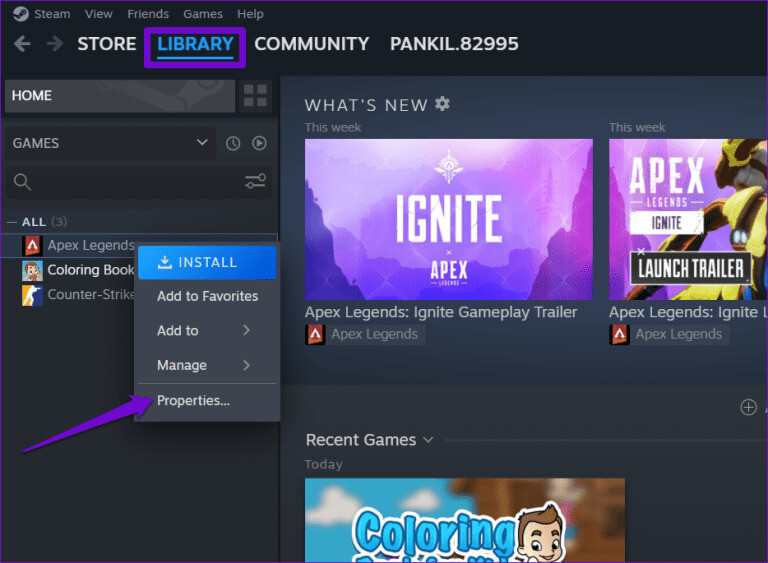This screenshot has width=768, height=563.
Task: Sort by recent activity clock icon
Action: point(233,143)
